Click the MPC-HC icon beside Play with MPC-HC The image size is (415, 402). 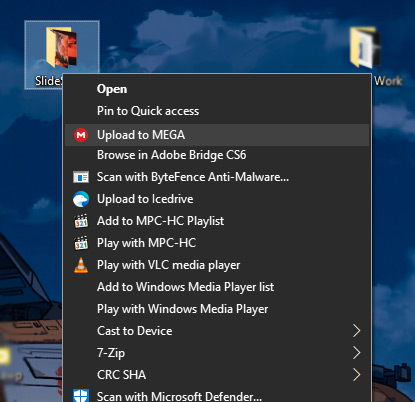tap(81, 243)
